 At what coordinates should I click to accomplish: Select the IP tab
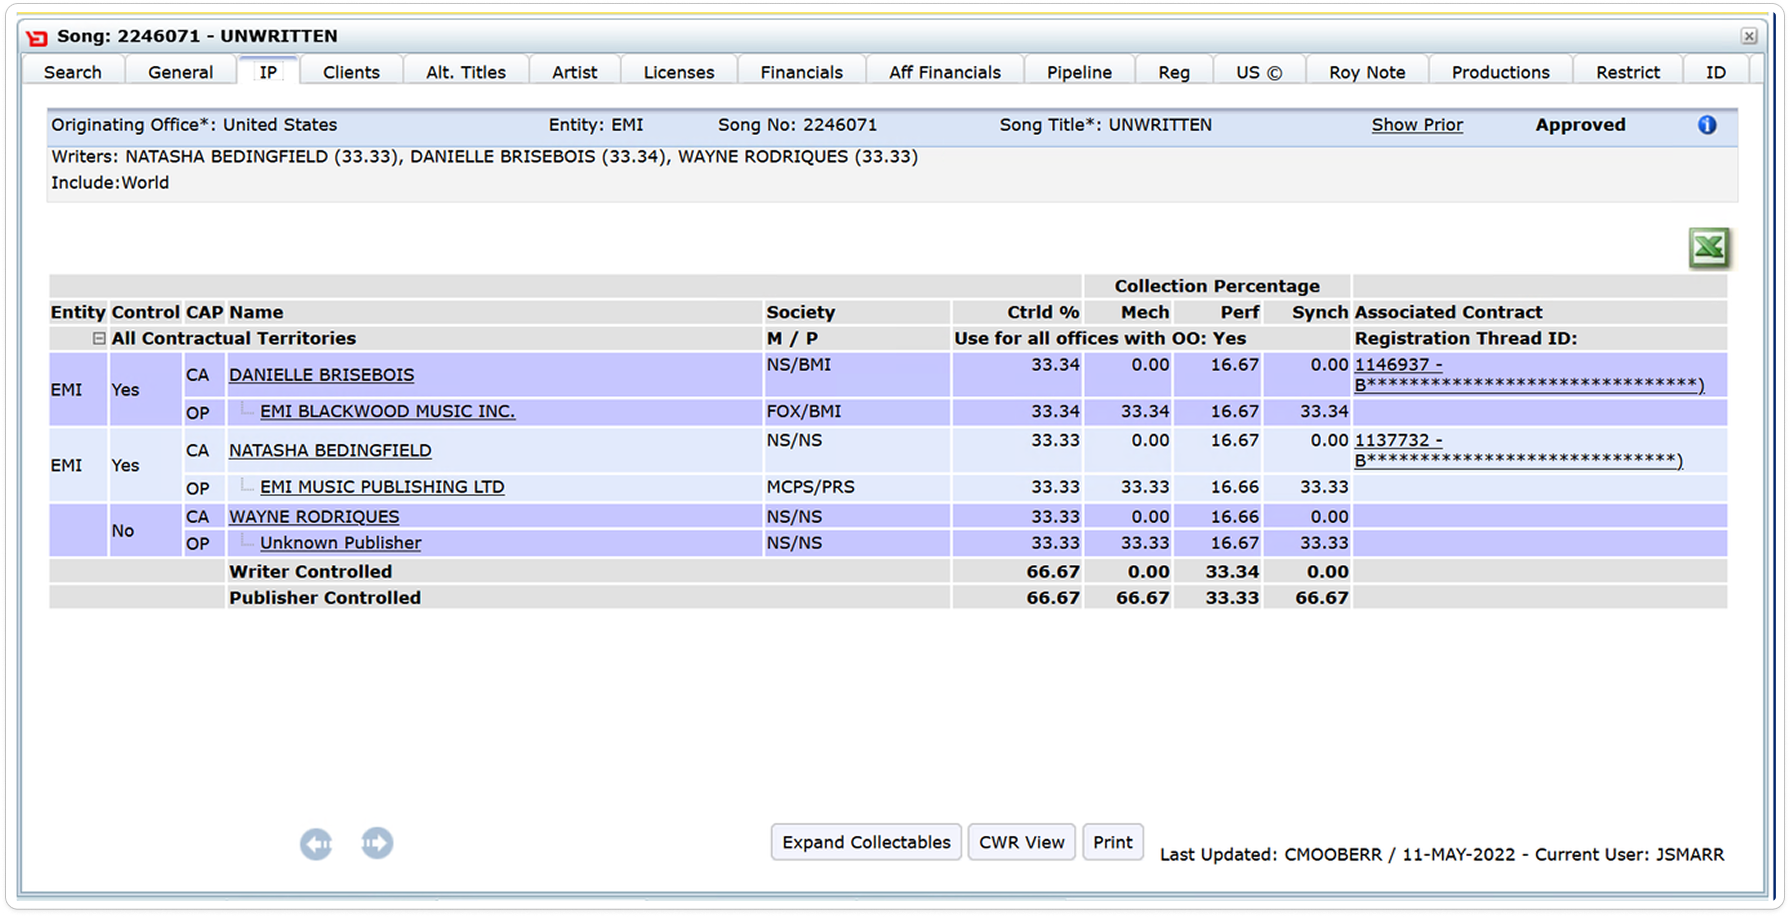[268, 72]
